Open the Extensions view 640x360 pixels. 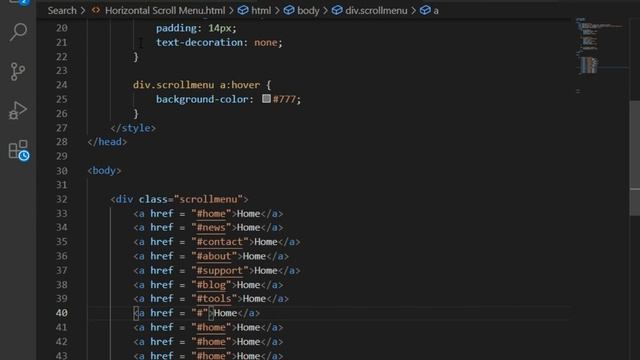(x=19, y=150)
